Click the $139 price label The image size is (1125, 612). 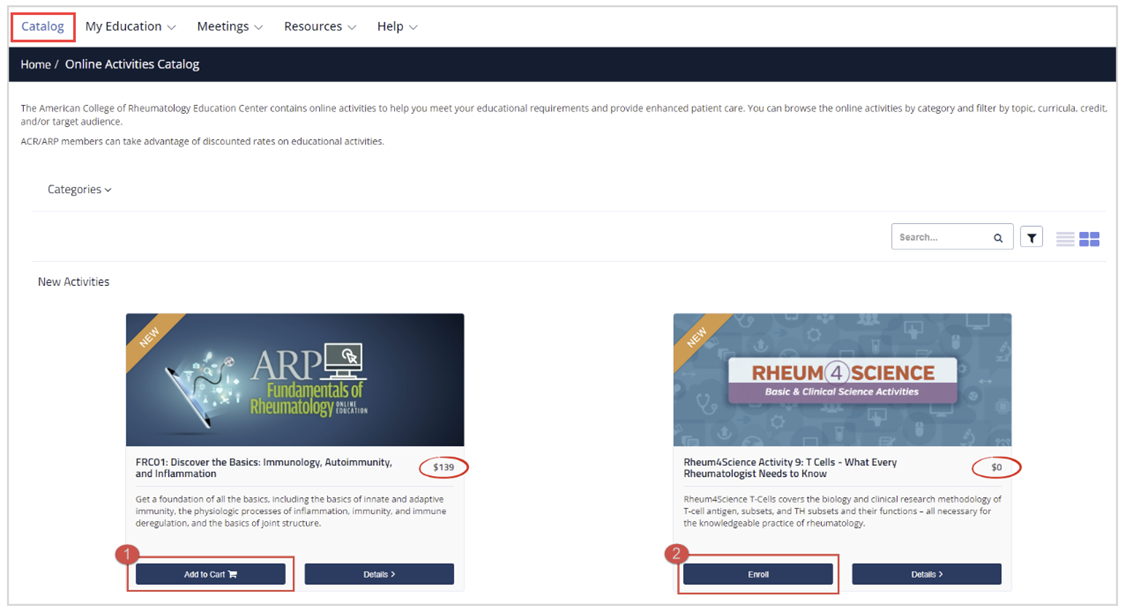coord(443,467)
